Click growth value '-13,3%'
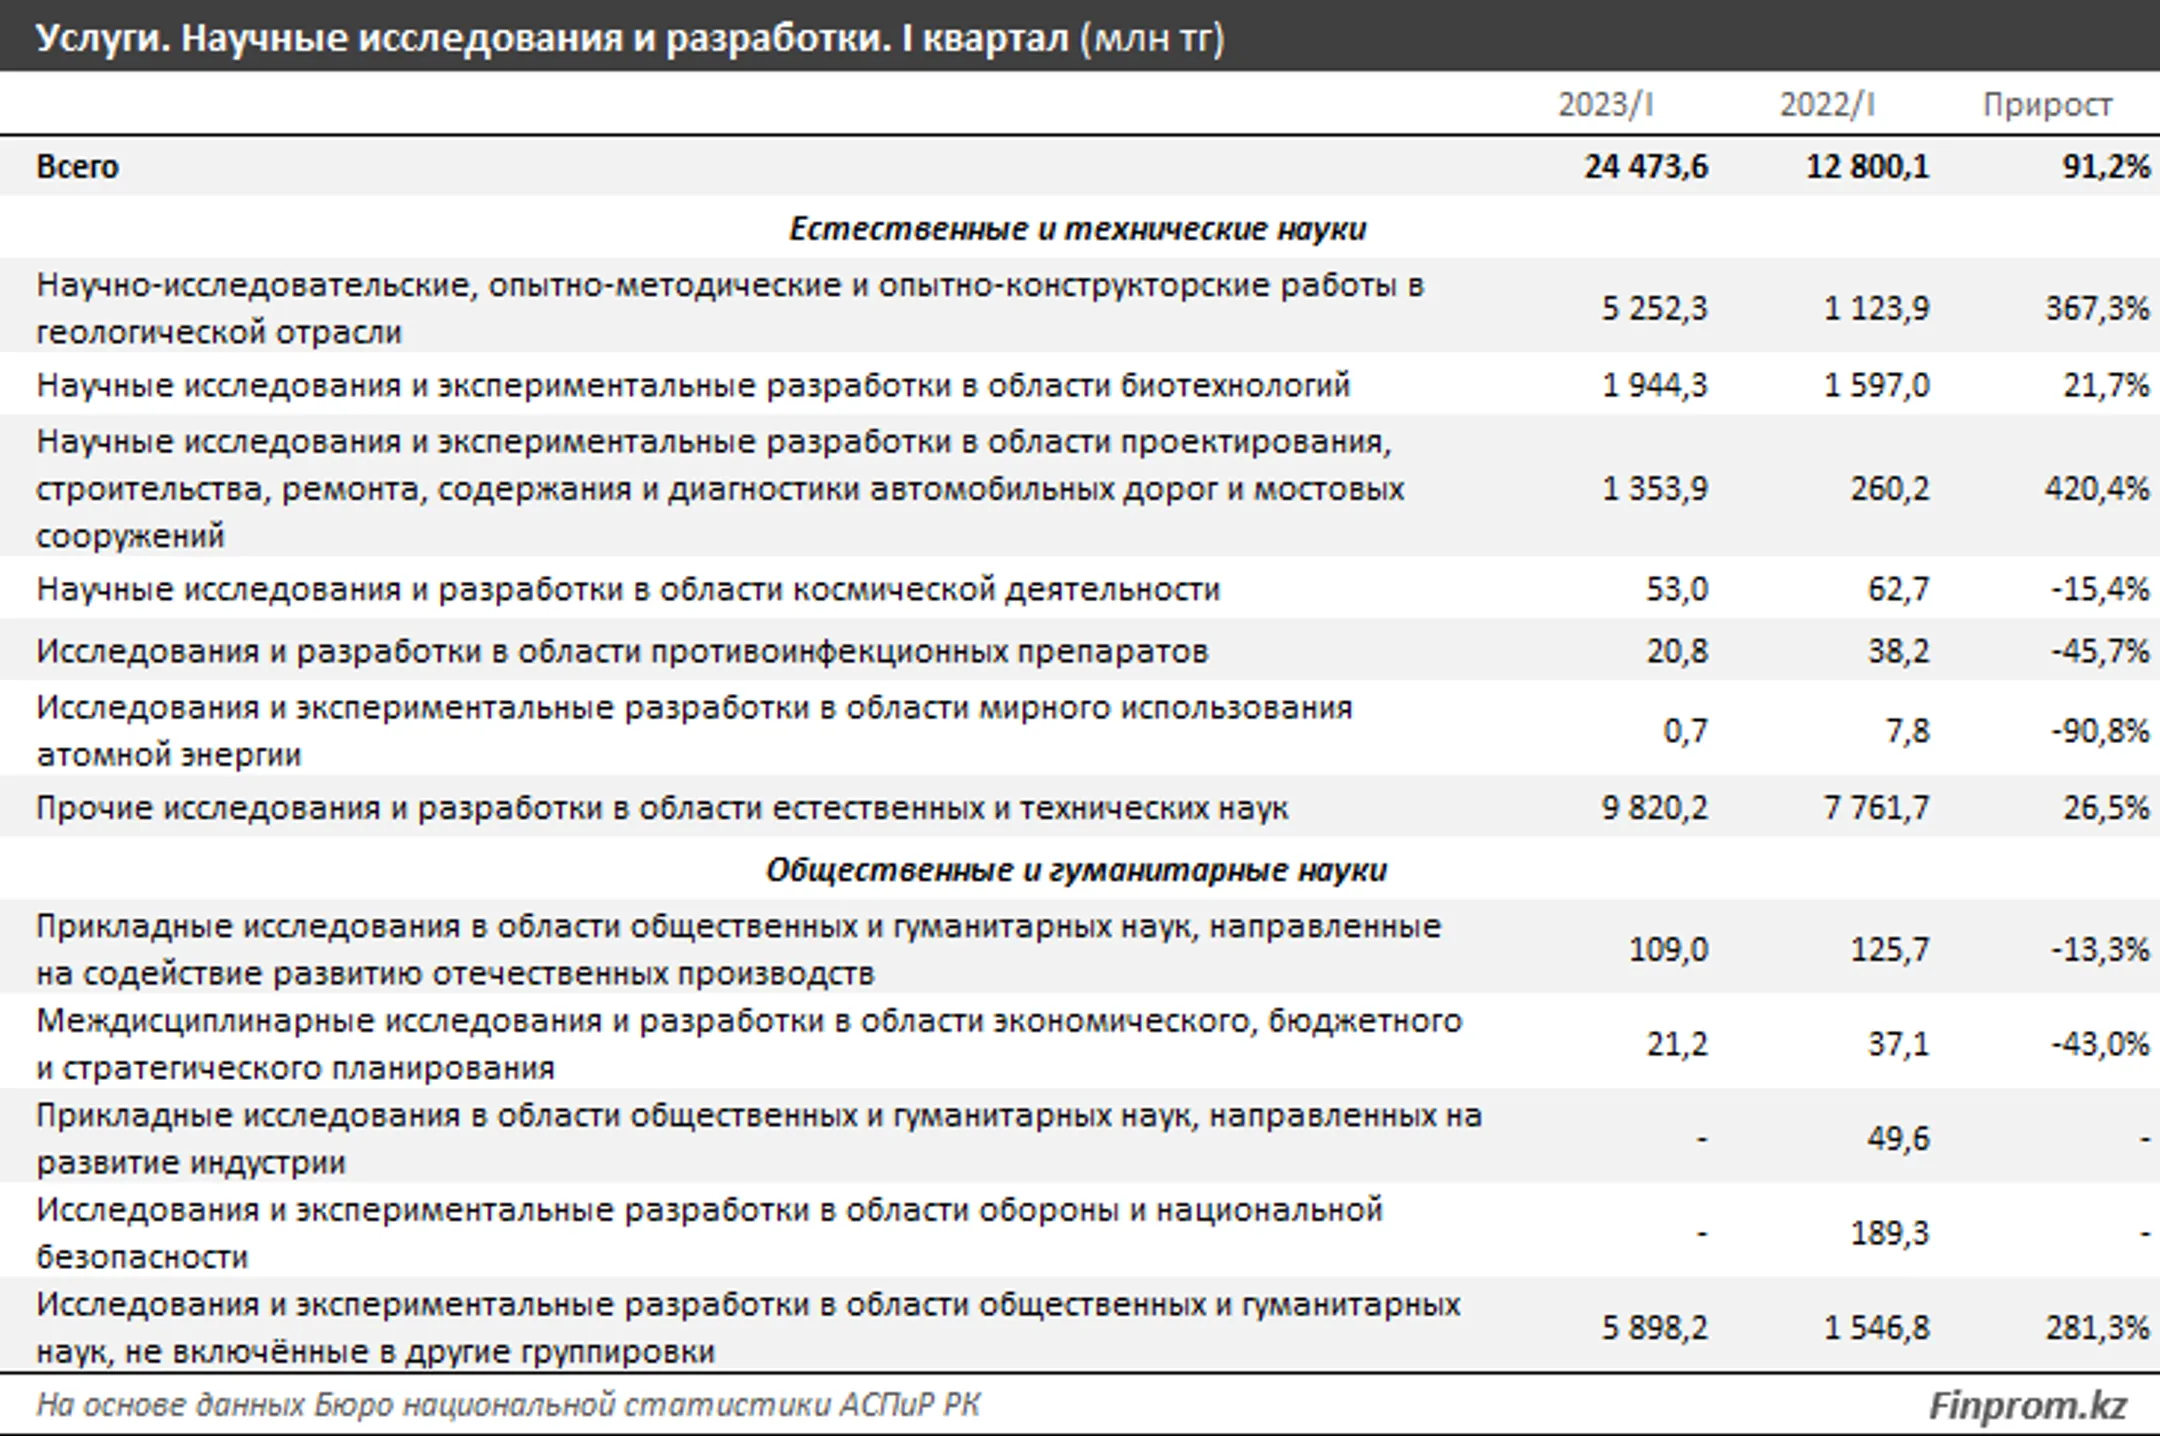The height and width of the screenshot is (1436, 2160). click(x=2100, y=949)
